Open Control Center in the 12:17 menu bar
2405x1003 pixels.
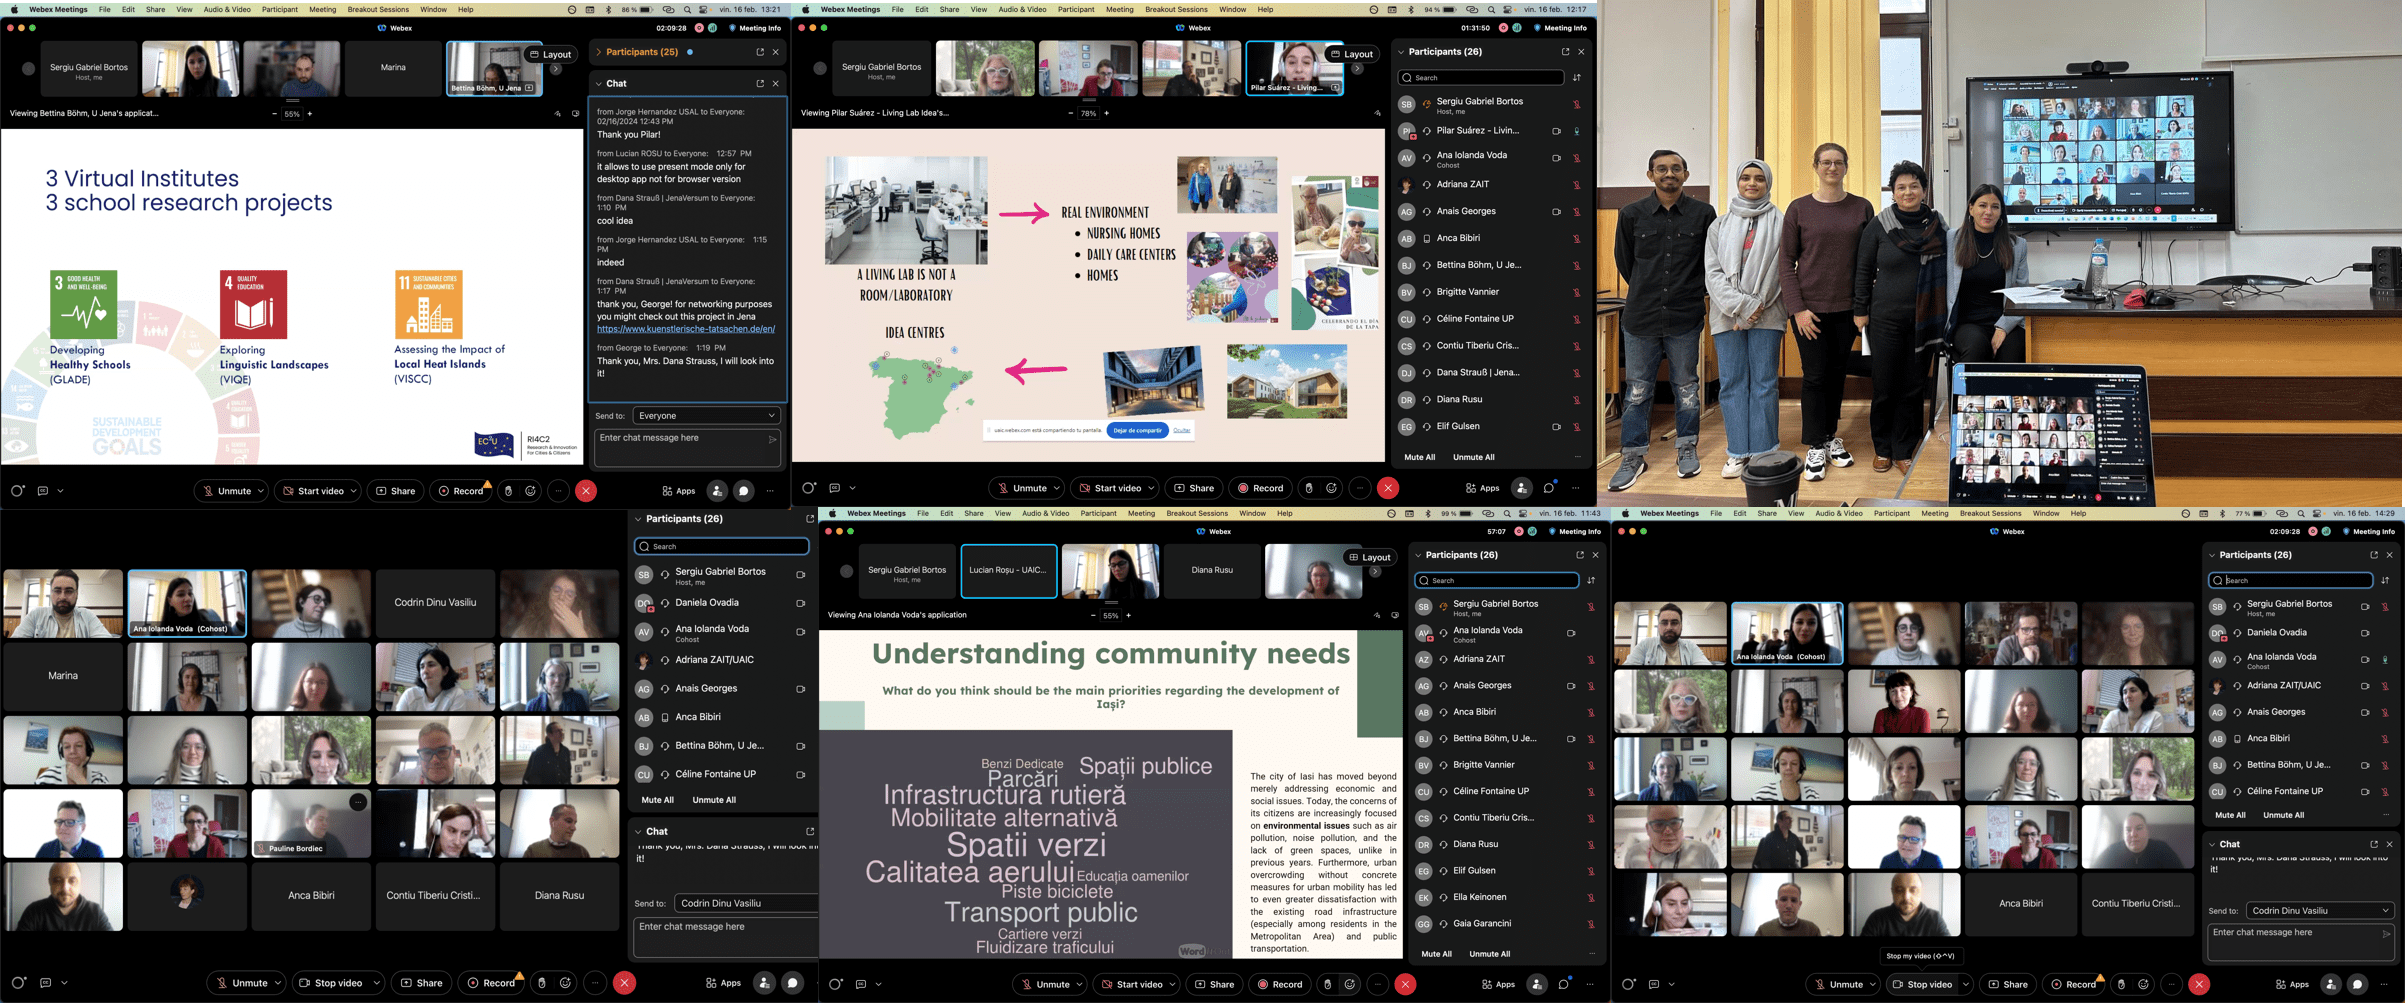coord(1507,9)
